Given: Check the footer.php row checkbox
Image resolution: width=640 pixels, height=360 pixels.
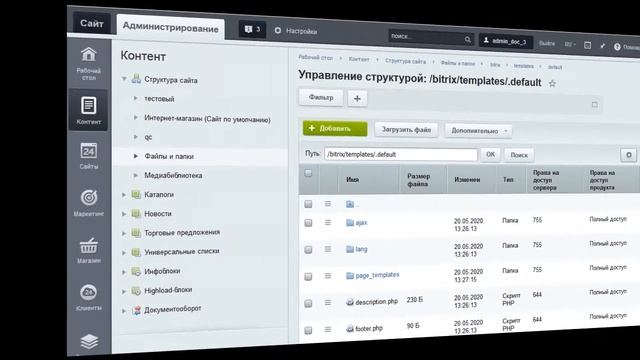Looking at the screenshot, I should point(308,330).
